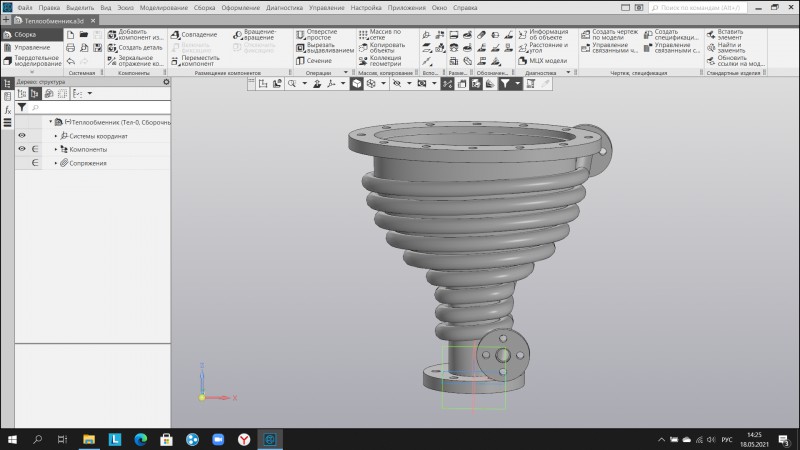Open Найти и заменить tool
The width and height of the screenshot is (800, 450).
click(x=726, y=47)
